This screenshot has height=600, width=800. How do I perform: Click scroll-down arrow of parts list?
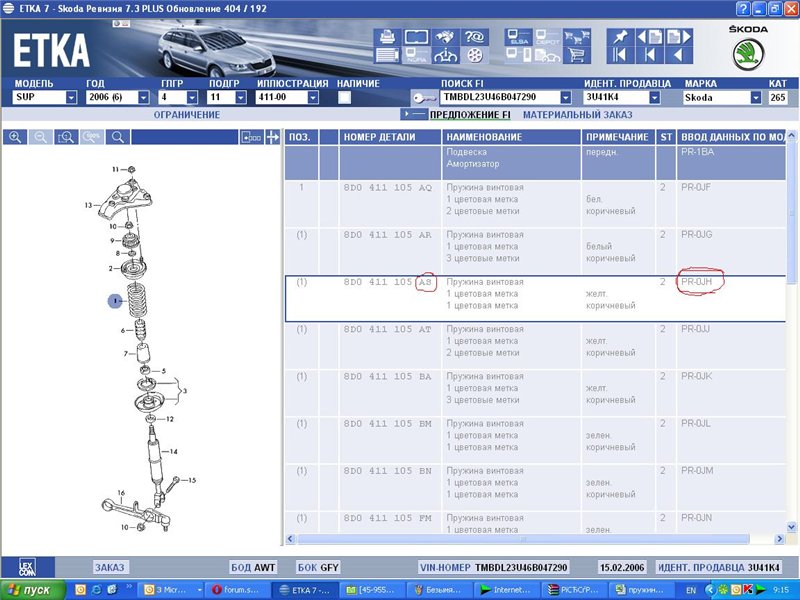(791, 527)
